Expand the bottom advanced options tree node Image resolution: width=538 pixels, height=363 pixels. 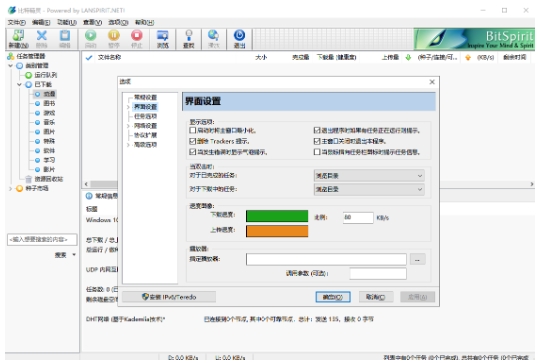click(x=128, y=145)
